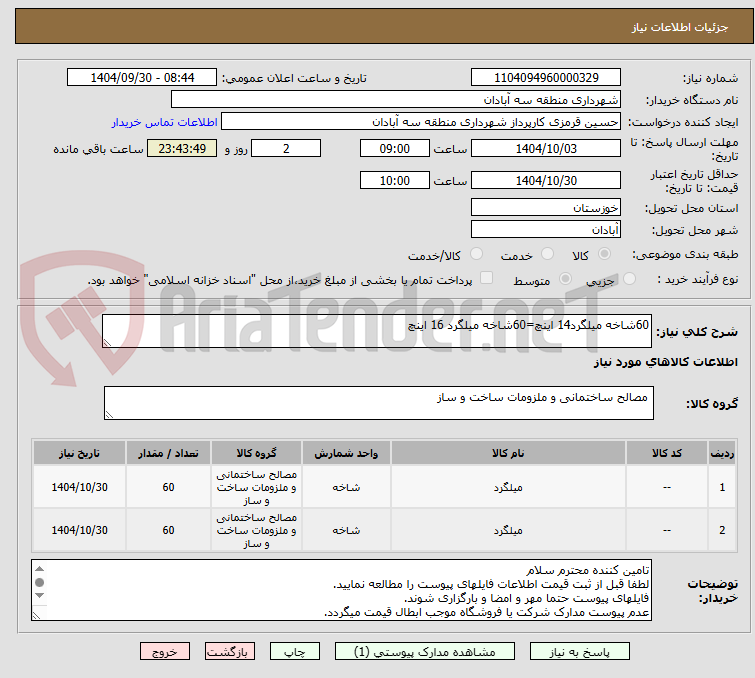Open مشاهده مدارک پیوستی (1) button

425,652
